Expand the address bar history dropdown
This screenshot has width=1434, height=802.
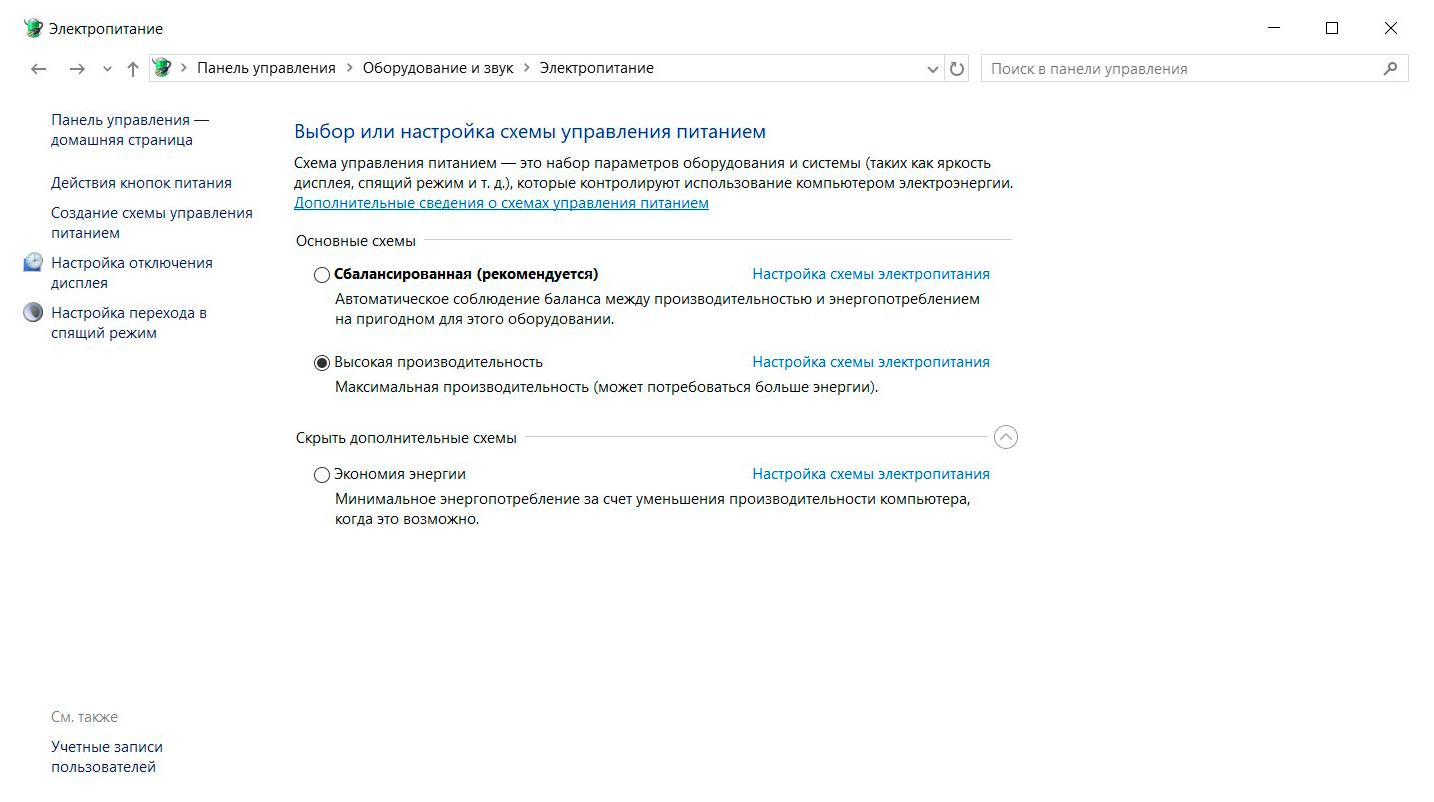933,69
